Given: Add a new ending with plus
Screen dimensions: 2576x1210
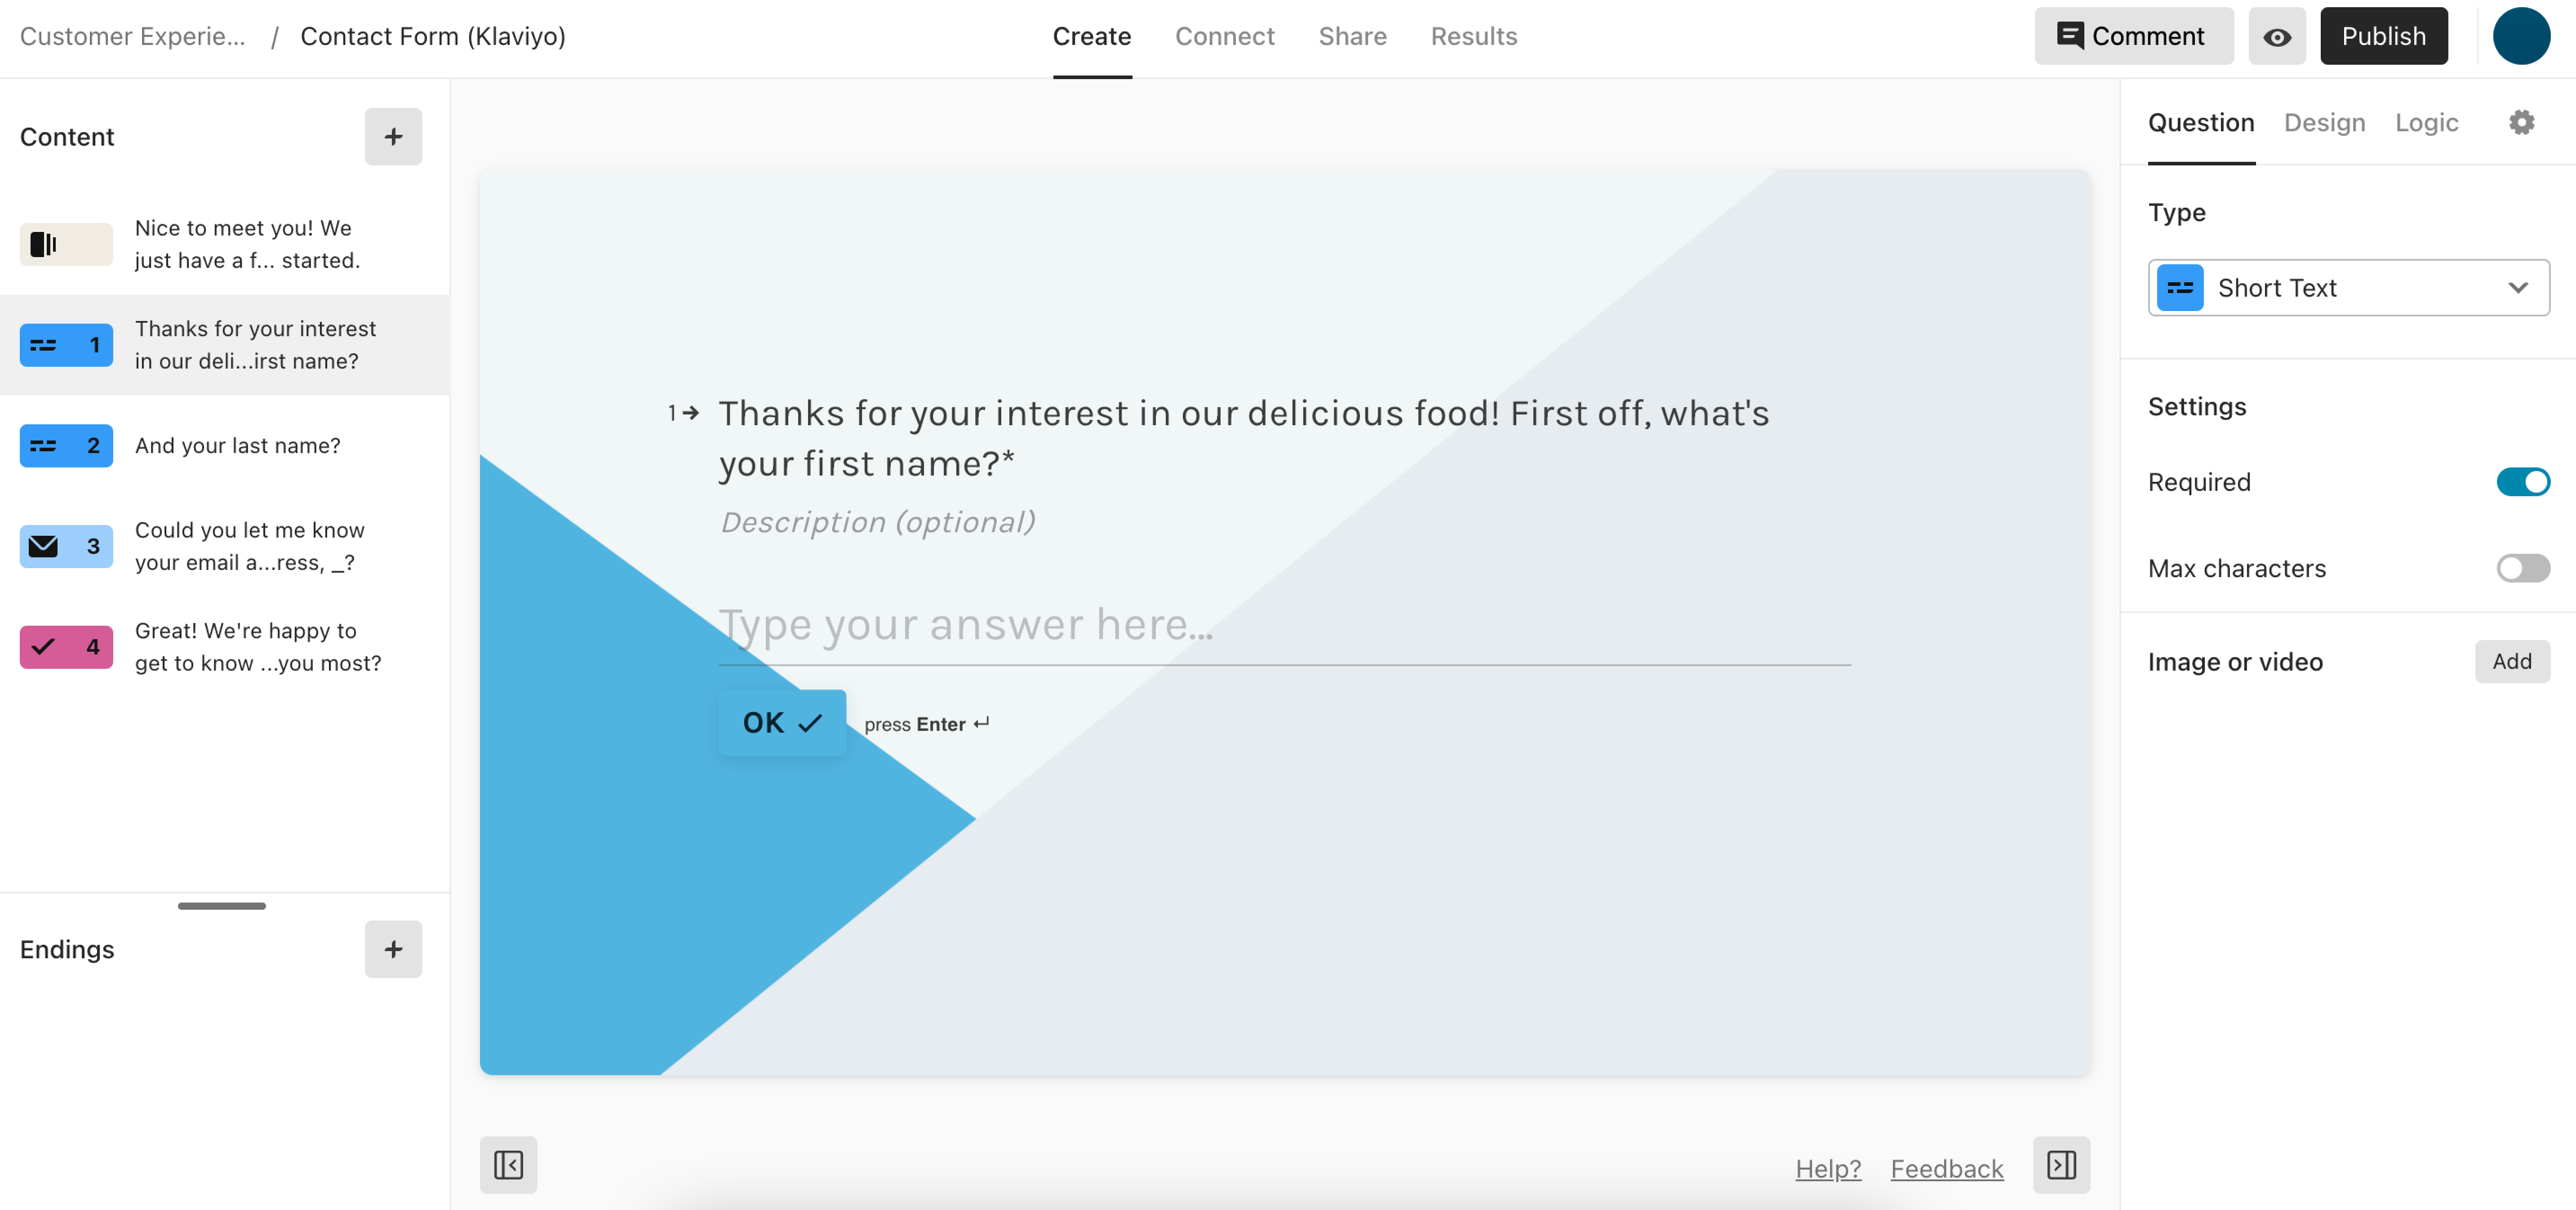Looking at the screenshot, I should [x=393, y=949].
